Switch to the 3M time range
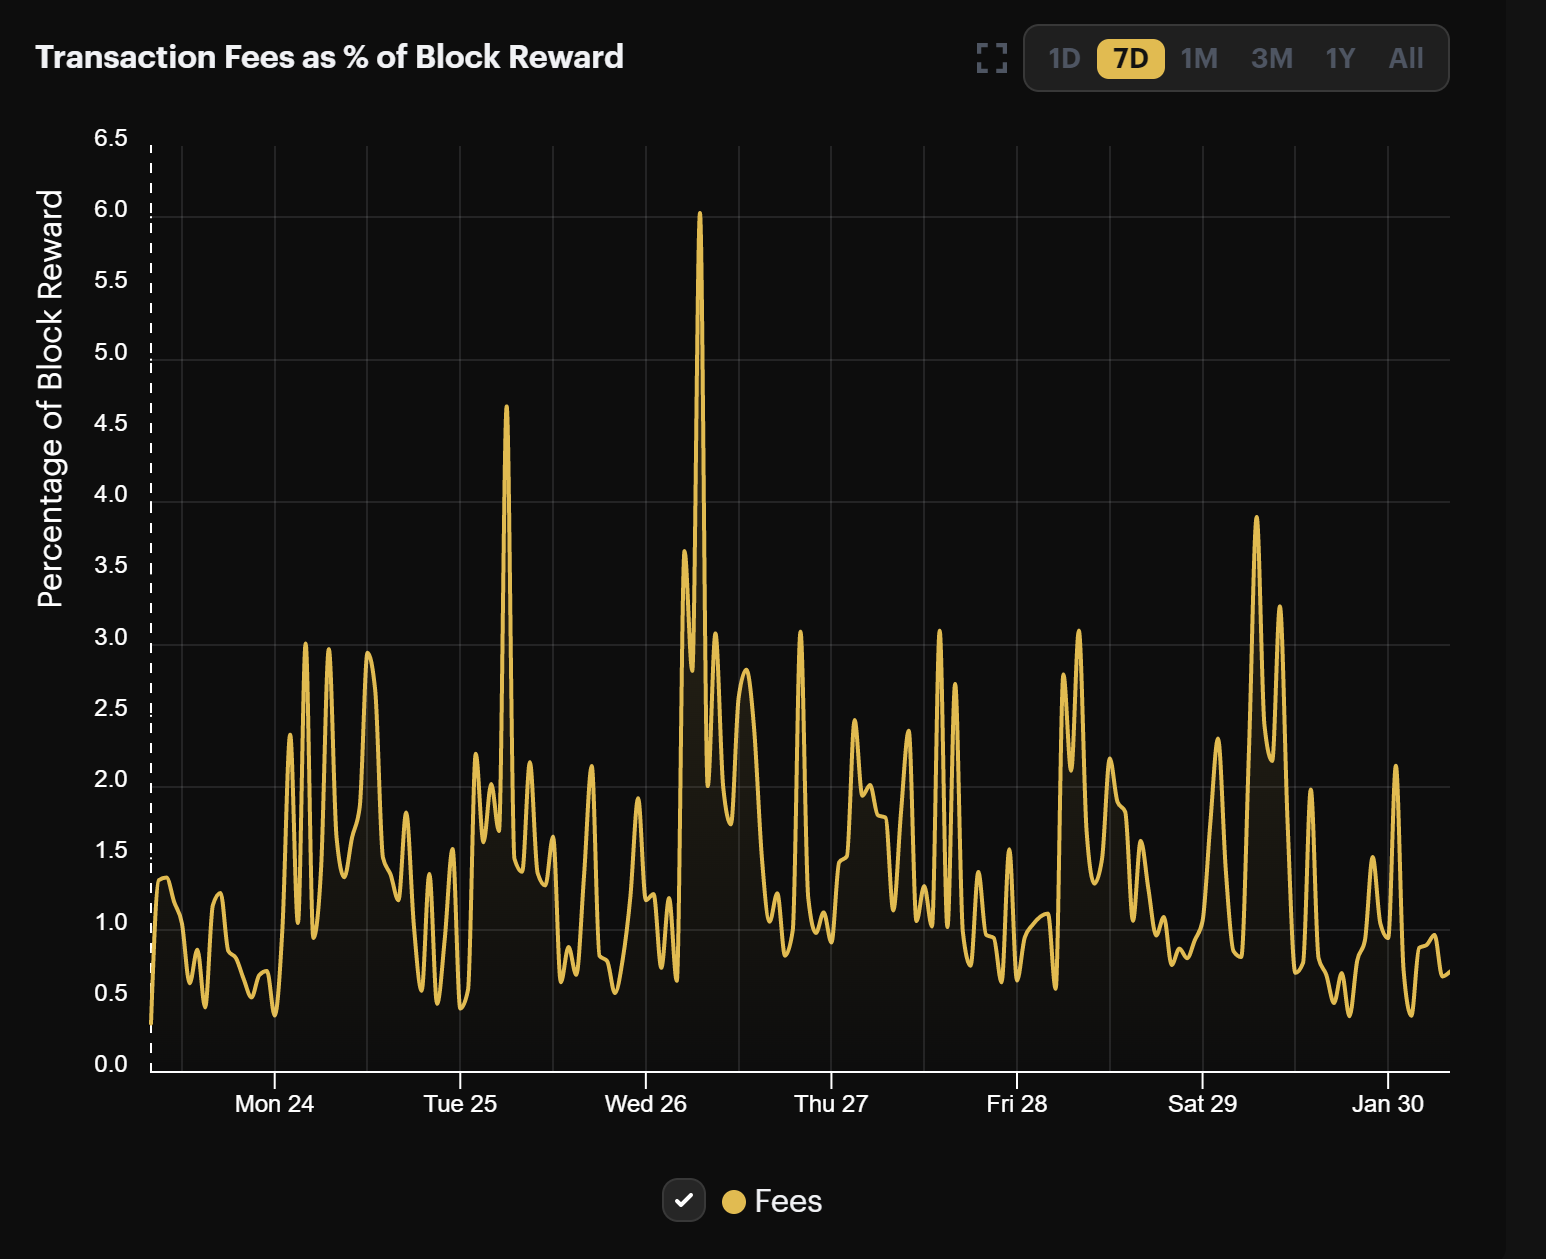Viewport: 1546px width, 1259px height. 1272,58
